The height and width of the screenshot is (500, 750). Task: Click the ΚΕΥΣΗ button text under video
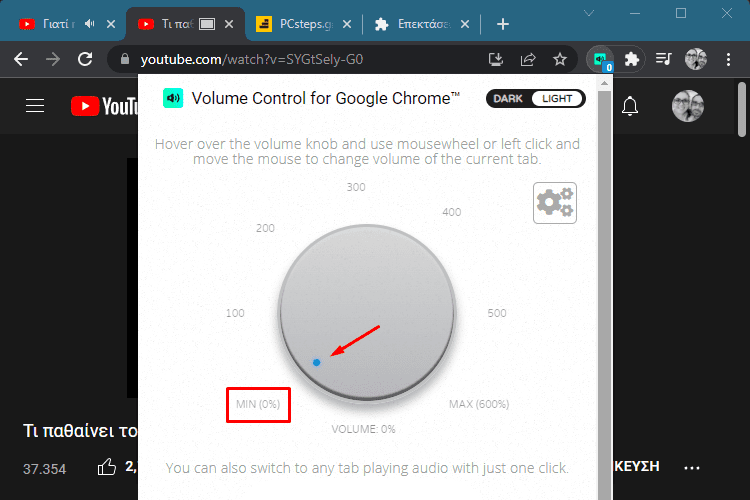637,466
